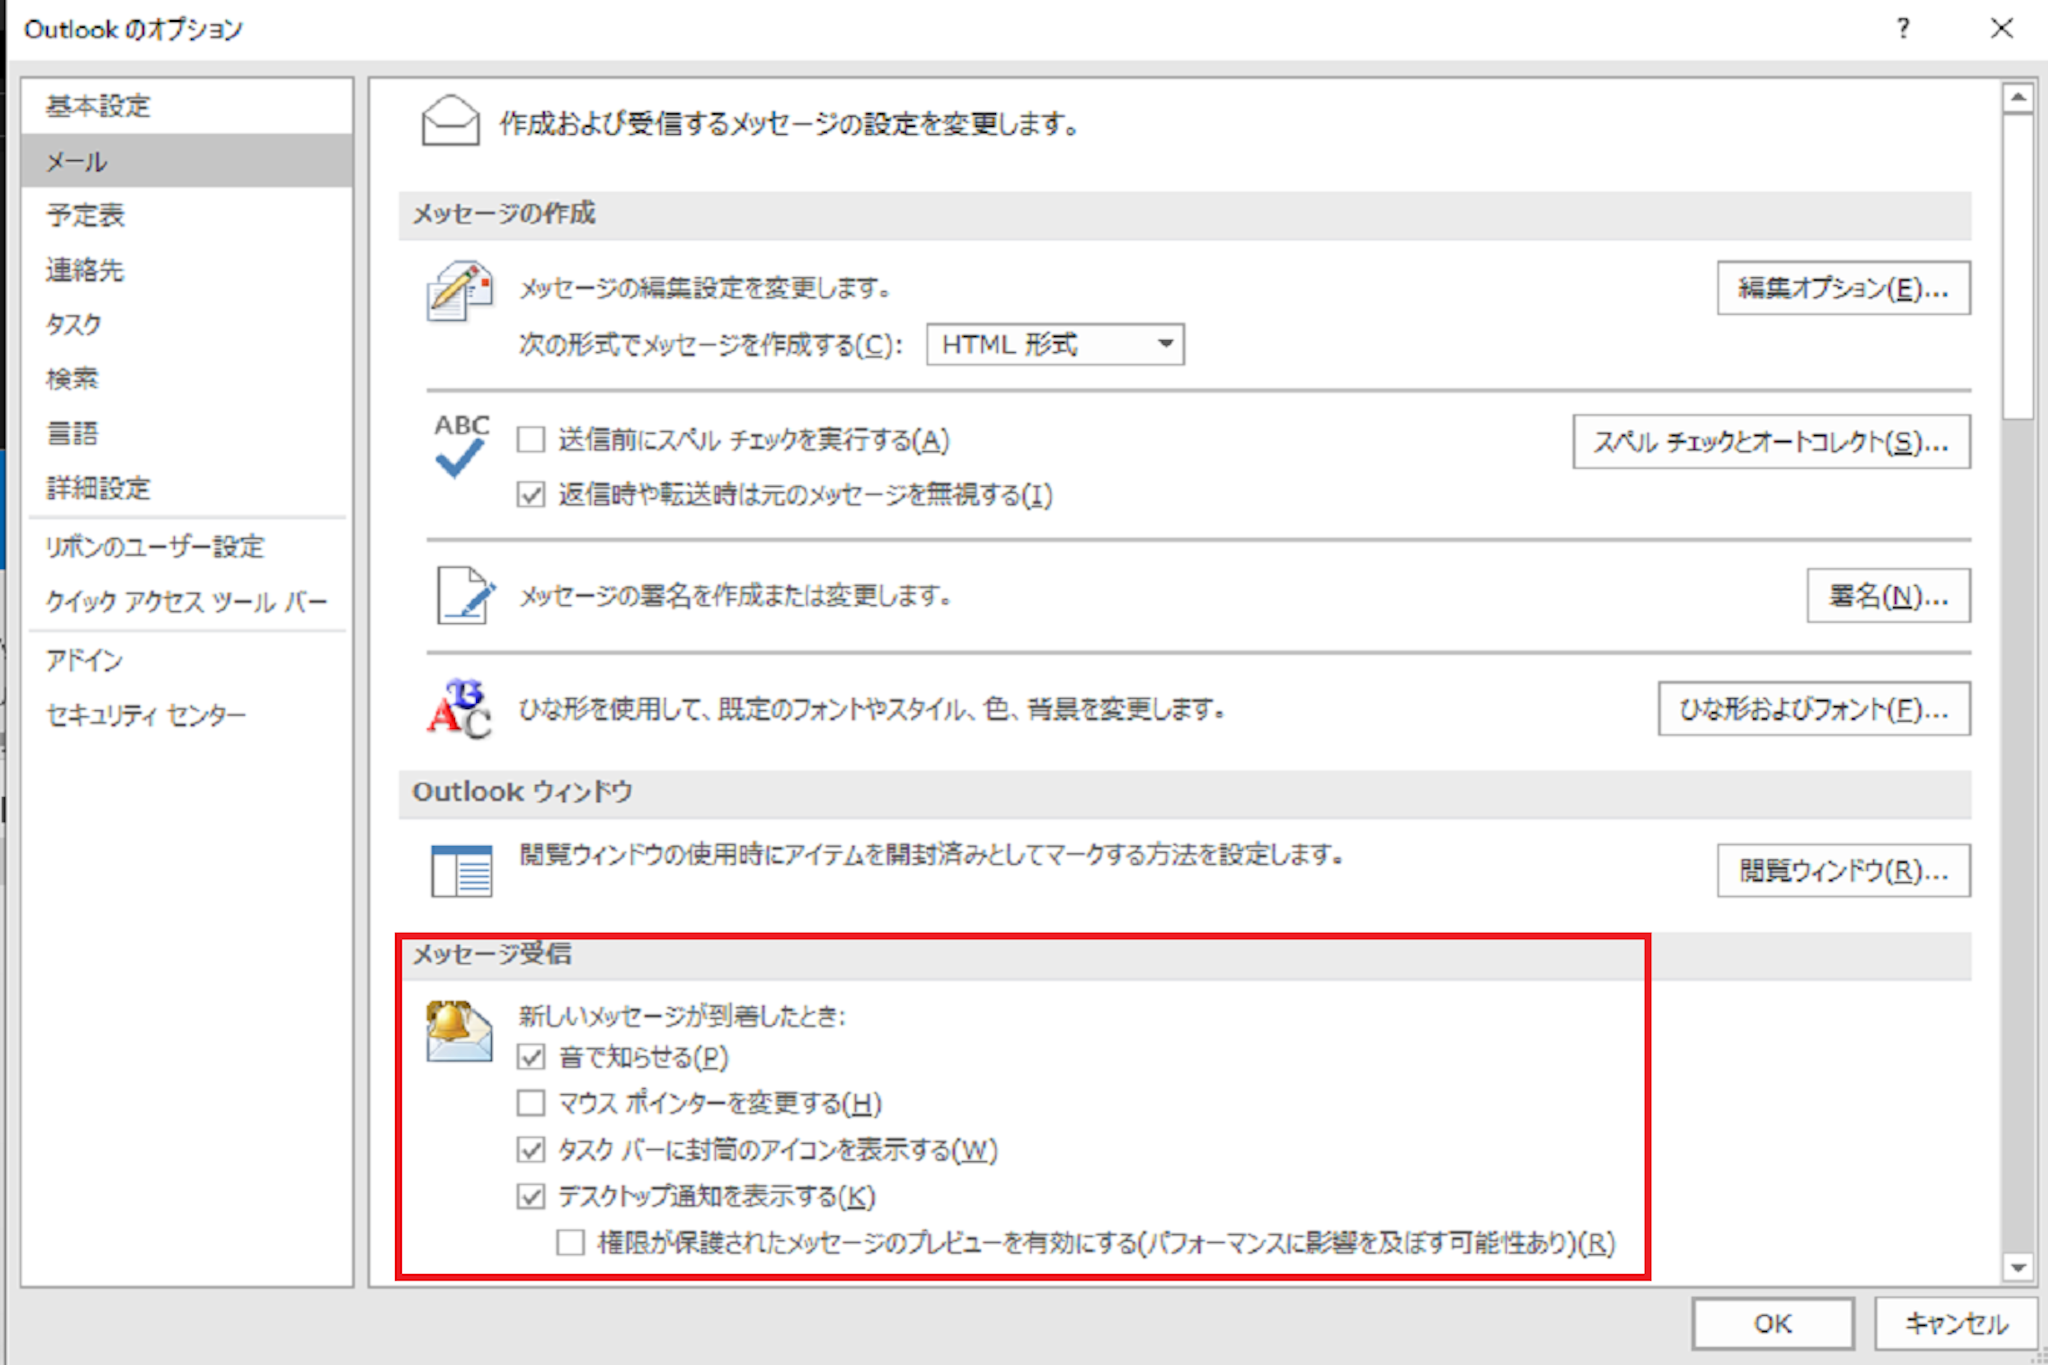Screen dimensions: 2048x1365
Task: Enable マウス ポインターを変更する checkbox
Action: (531, 1103)
